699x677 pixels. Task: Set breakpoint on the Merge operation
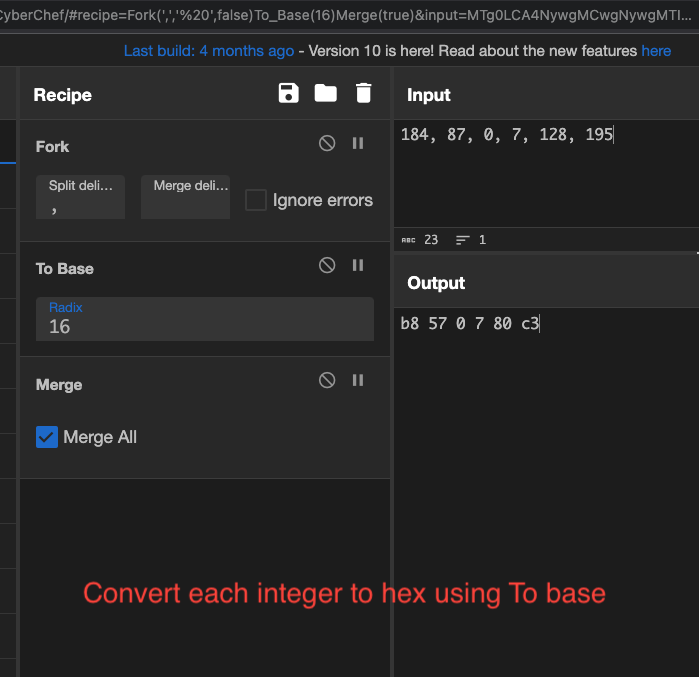[358, 380]
